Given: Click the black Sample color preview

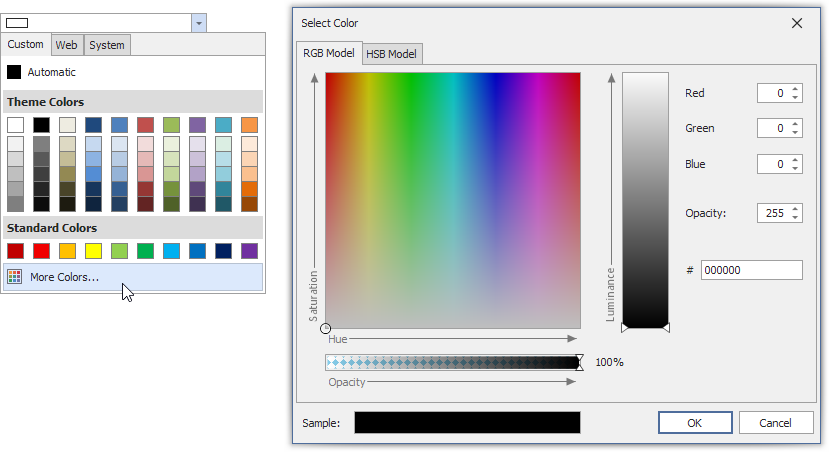Looking at the screenshot, I should (467, 423).
